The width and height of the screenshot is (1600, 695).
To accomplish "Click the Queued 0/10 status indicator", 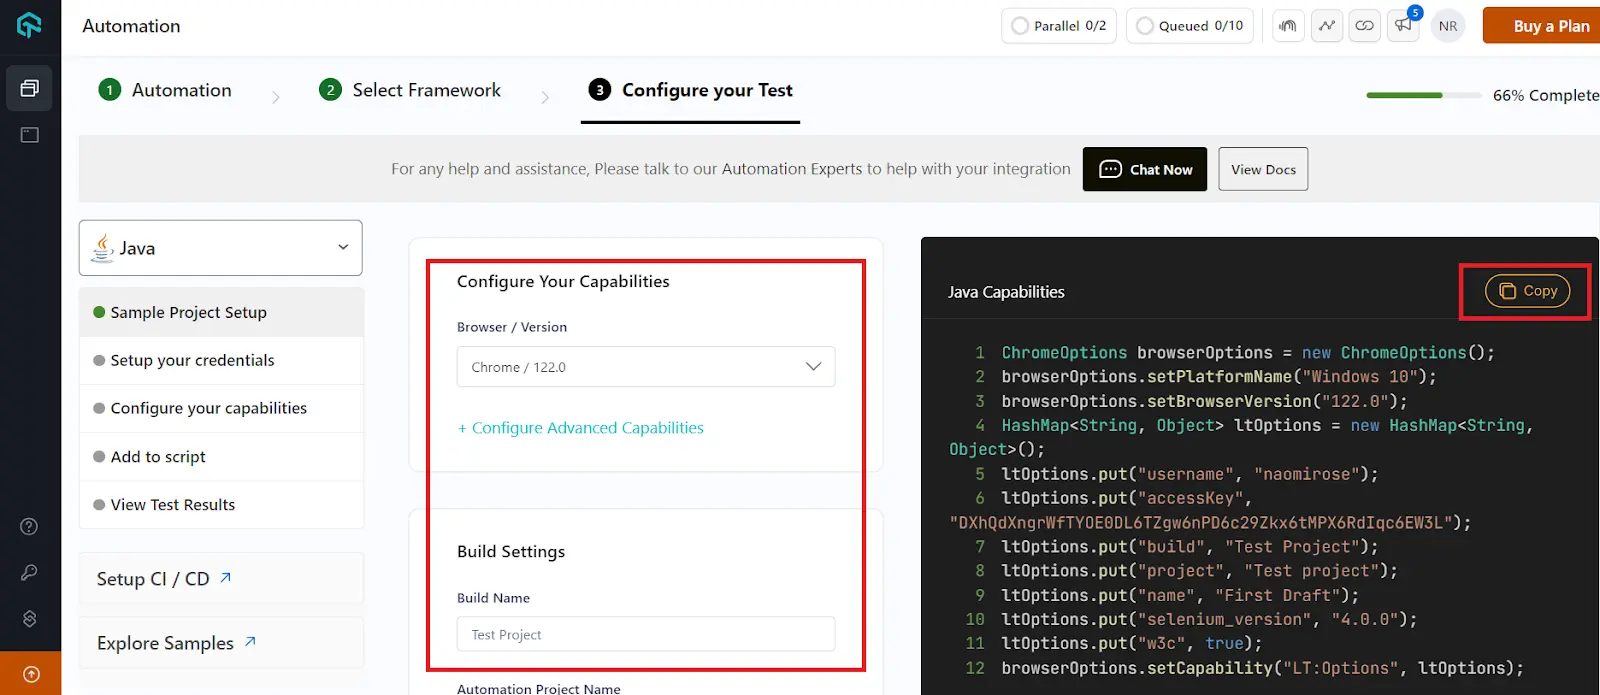I will coord(1190,26).
